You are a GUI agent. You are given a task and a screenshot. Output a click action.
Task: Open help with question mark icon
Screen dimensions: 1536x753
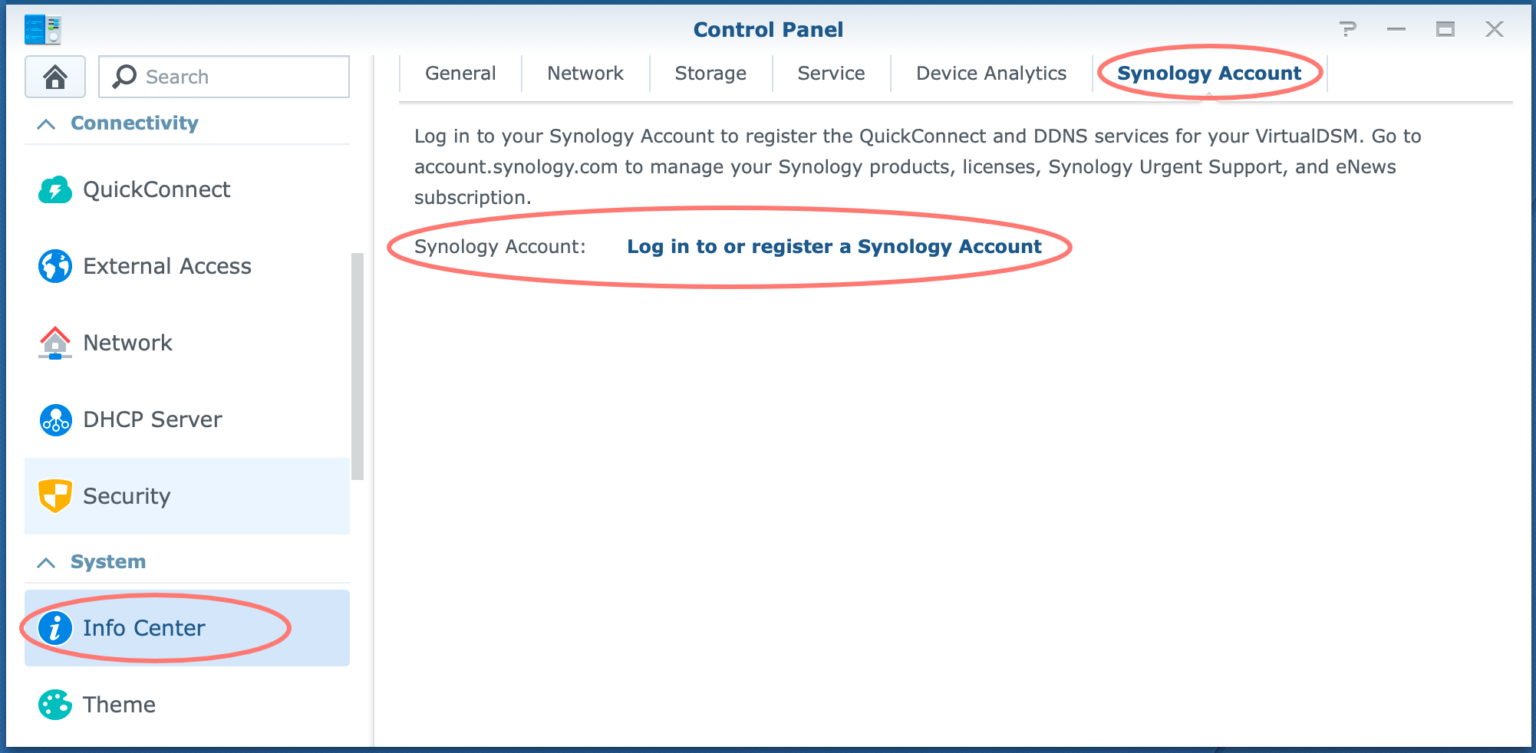(1348, 30)
